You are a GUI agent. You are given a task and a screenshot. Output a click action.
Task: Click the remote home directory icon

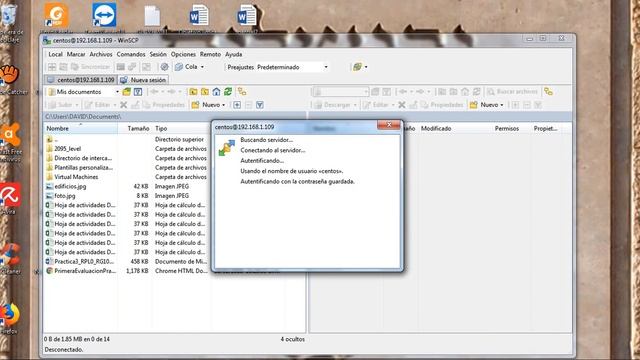coord(464,92)
